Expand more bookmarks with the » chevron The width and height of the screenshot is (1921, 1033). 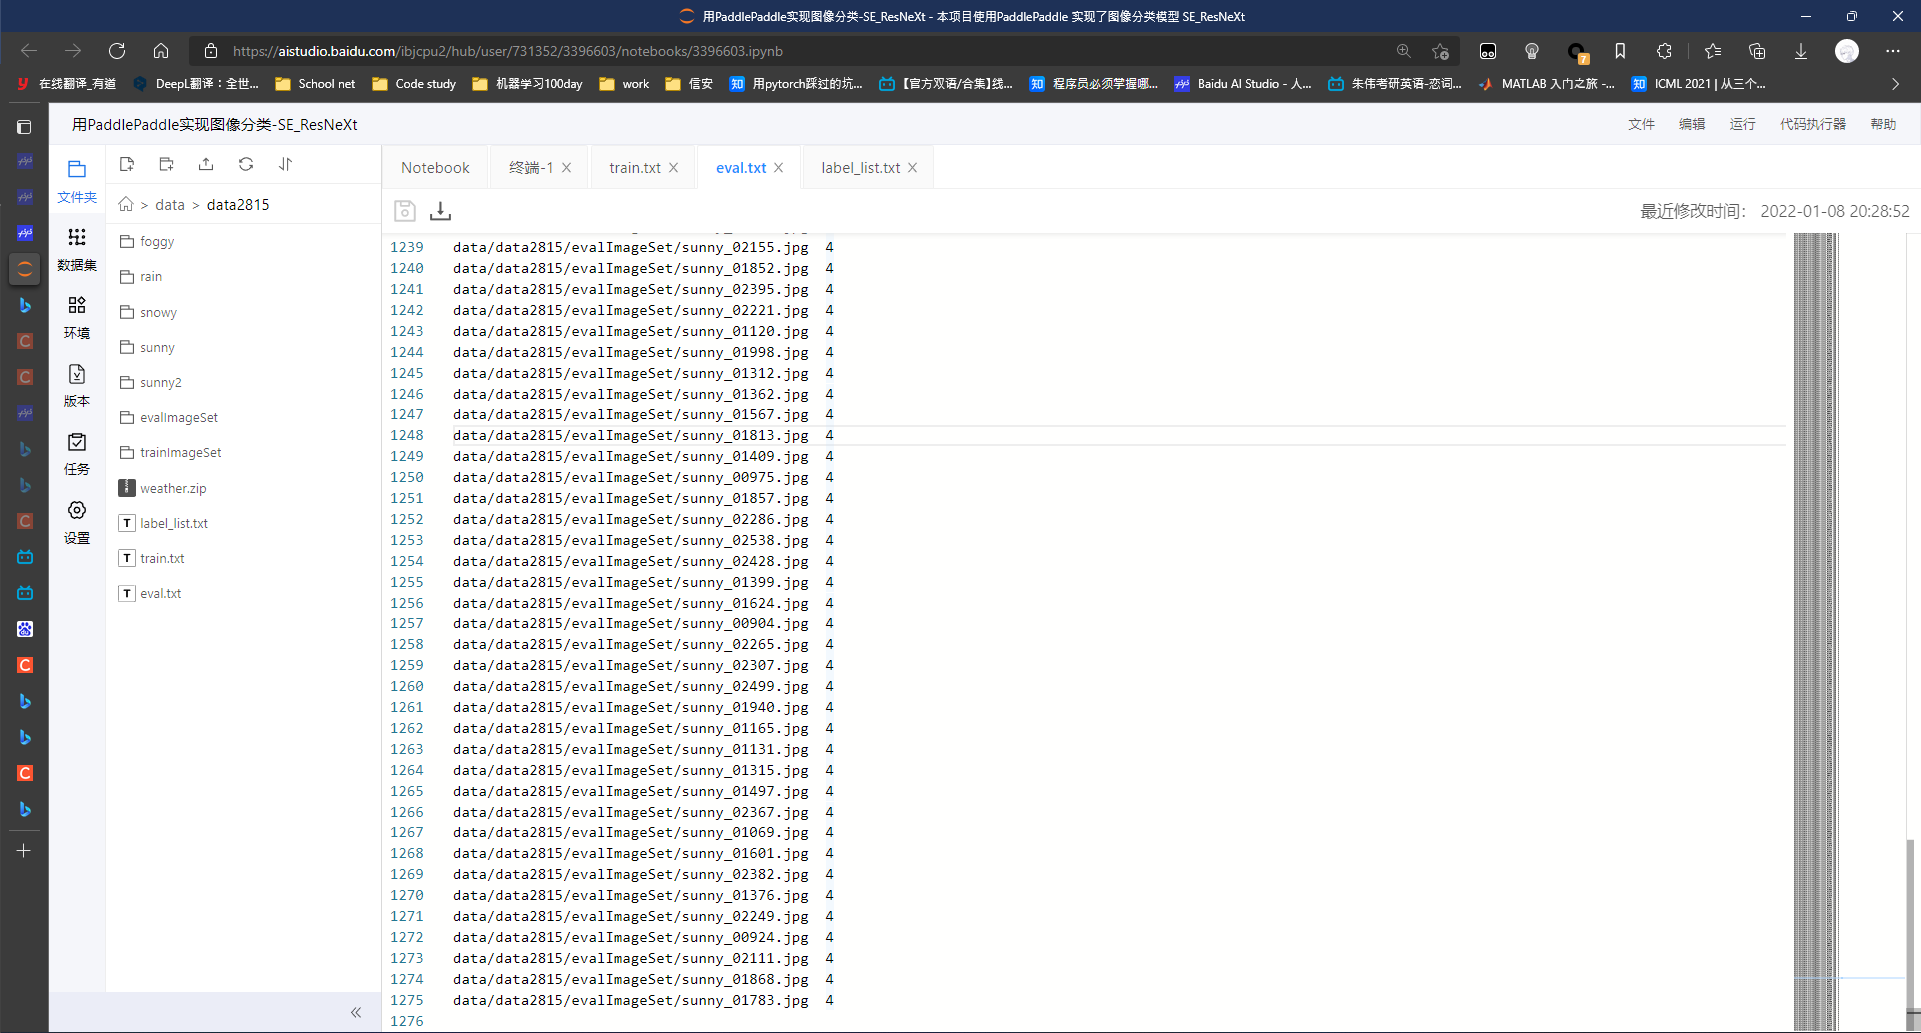(x=1896, y=84)
